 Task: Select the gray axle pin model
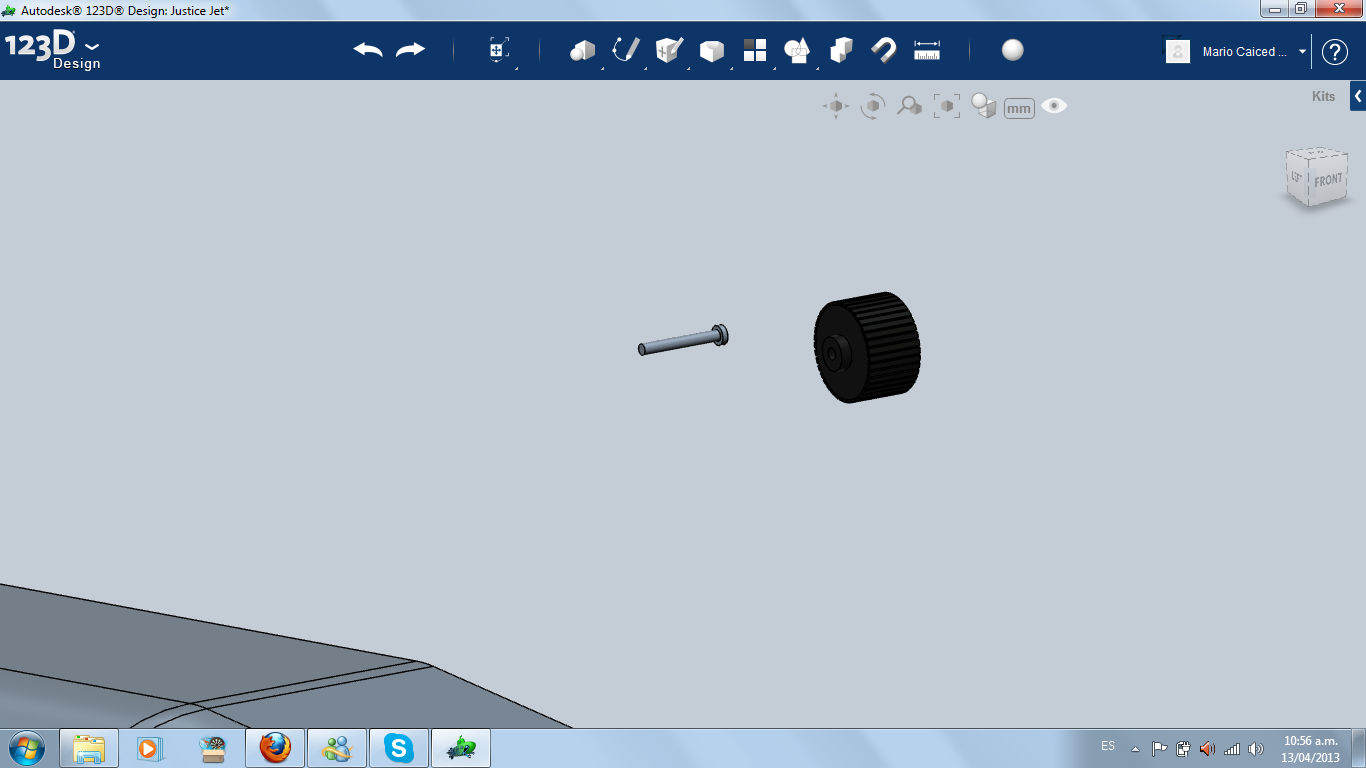683,341
